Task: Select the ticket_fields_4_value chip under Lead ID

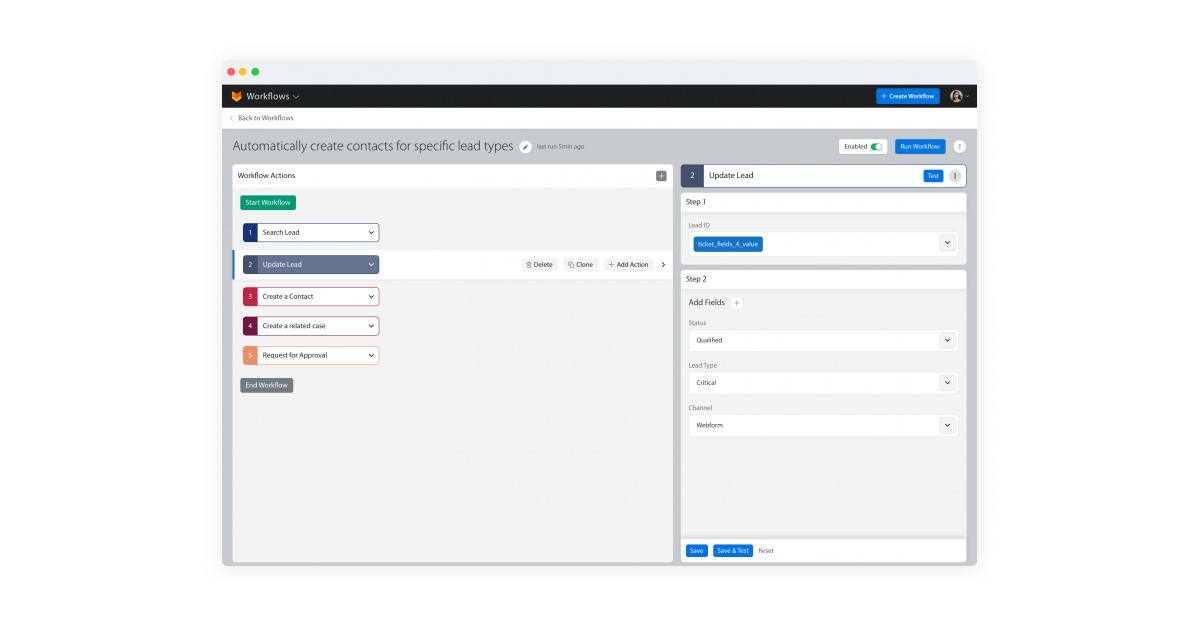Action: 730,244
